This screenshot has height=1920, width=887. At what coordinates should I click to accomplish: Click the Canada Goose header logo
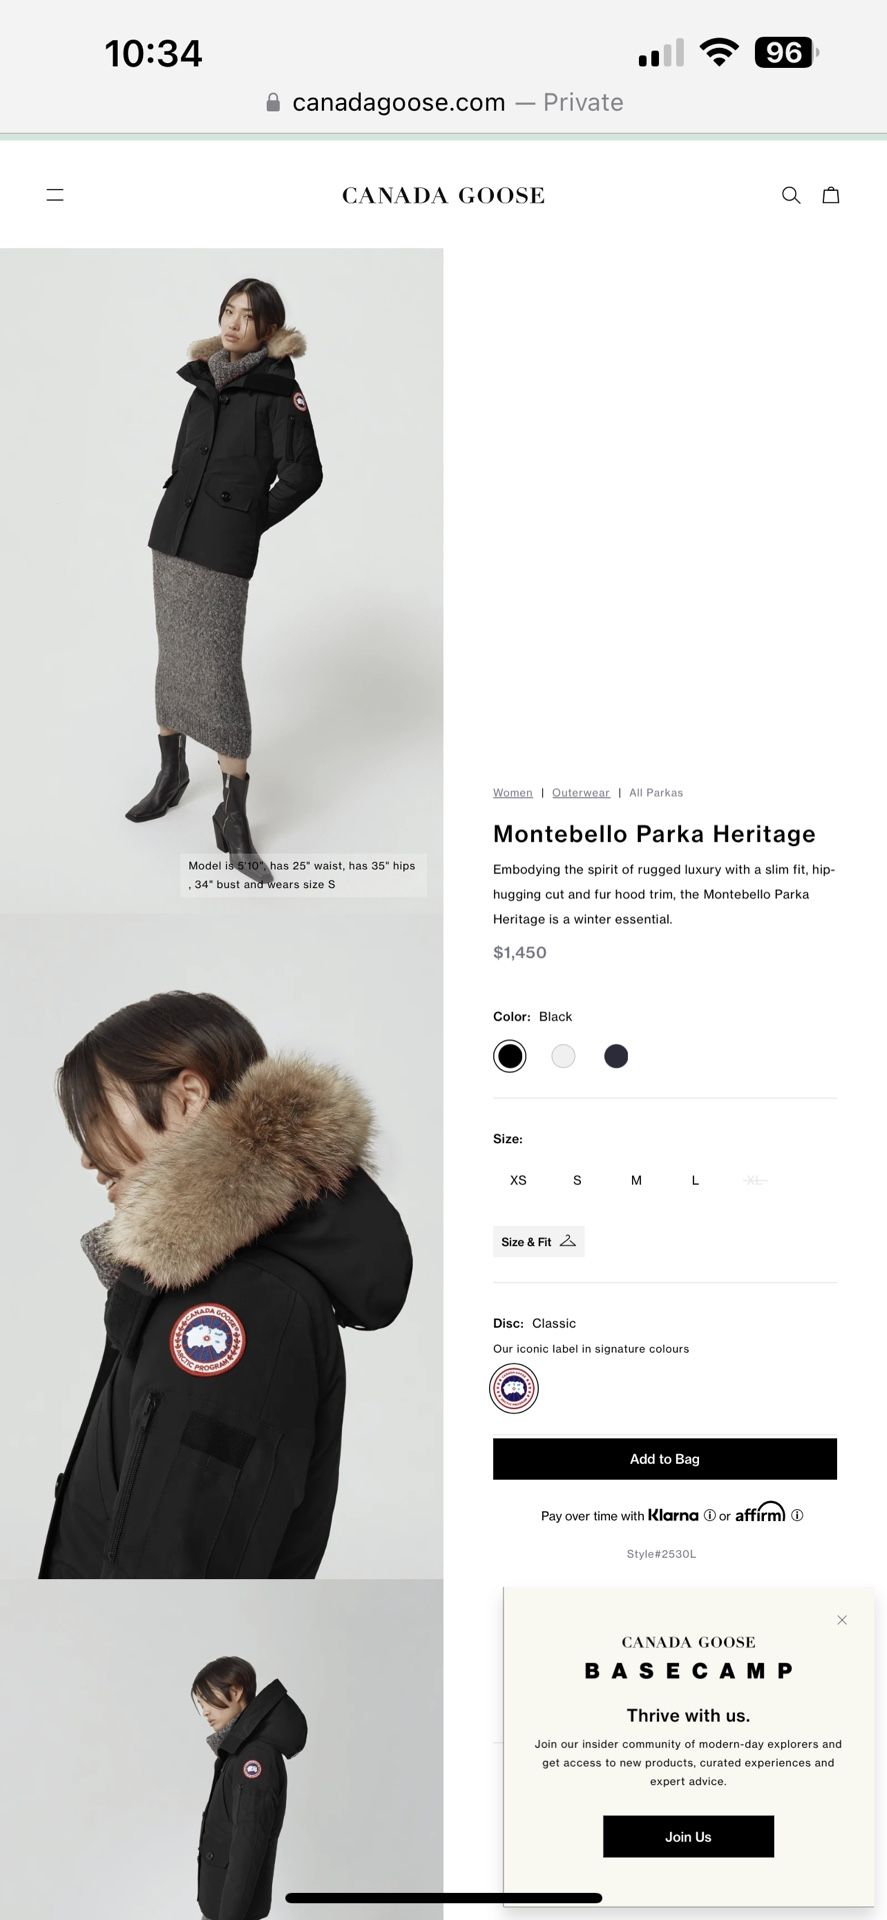(x=443, y=195)
